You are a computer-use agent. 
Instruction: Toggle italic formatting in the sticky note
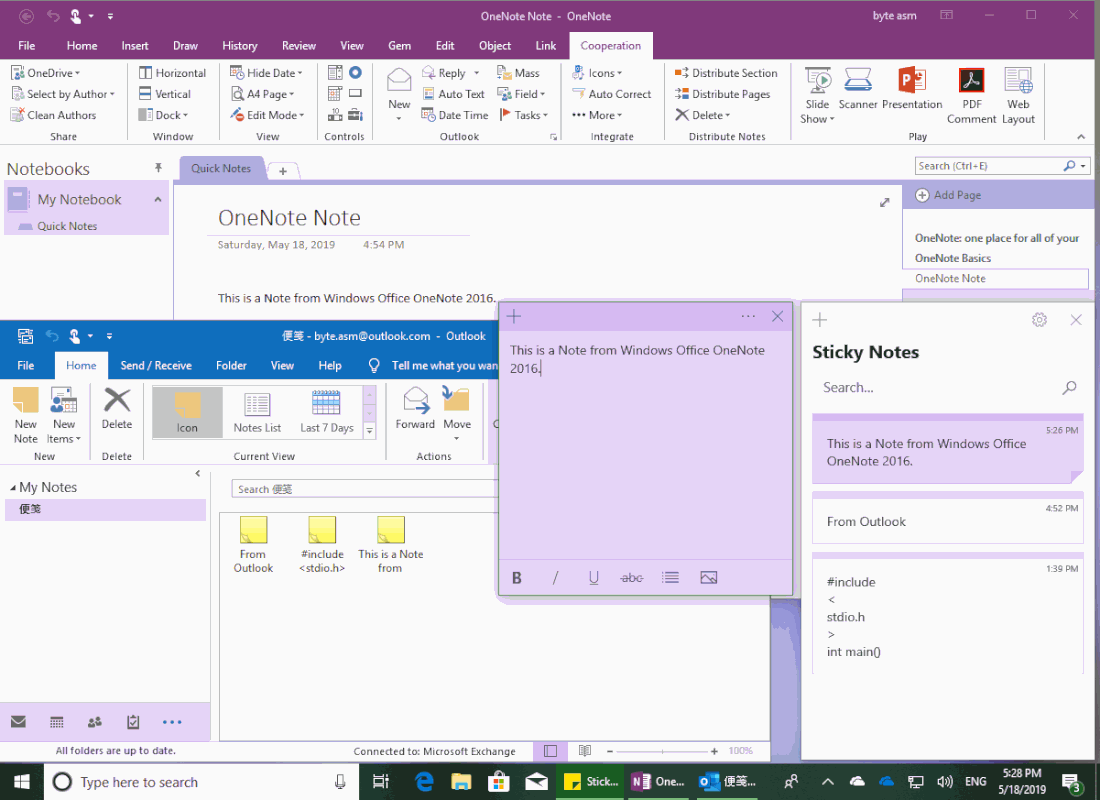pos(555,577)
